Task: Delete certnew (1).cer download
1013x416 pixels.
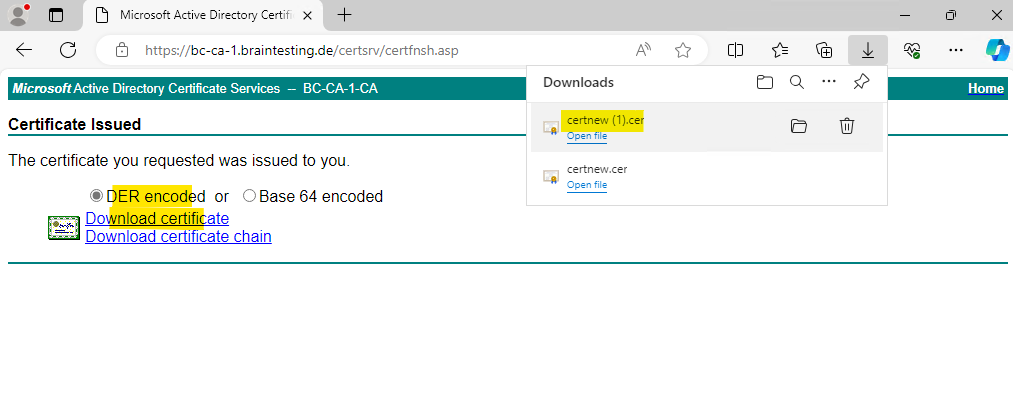Action: coord(847,126)
